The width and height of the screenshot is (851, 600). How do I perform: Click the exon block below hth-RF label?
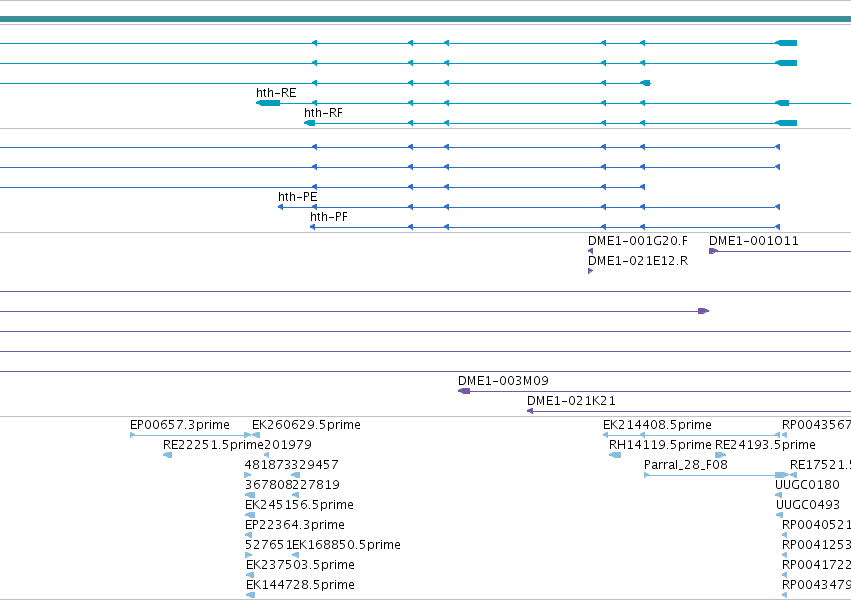tap(309, 123)
